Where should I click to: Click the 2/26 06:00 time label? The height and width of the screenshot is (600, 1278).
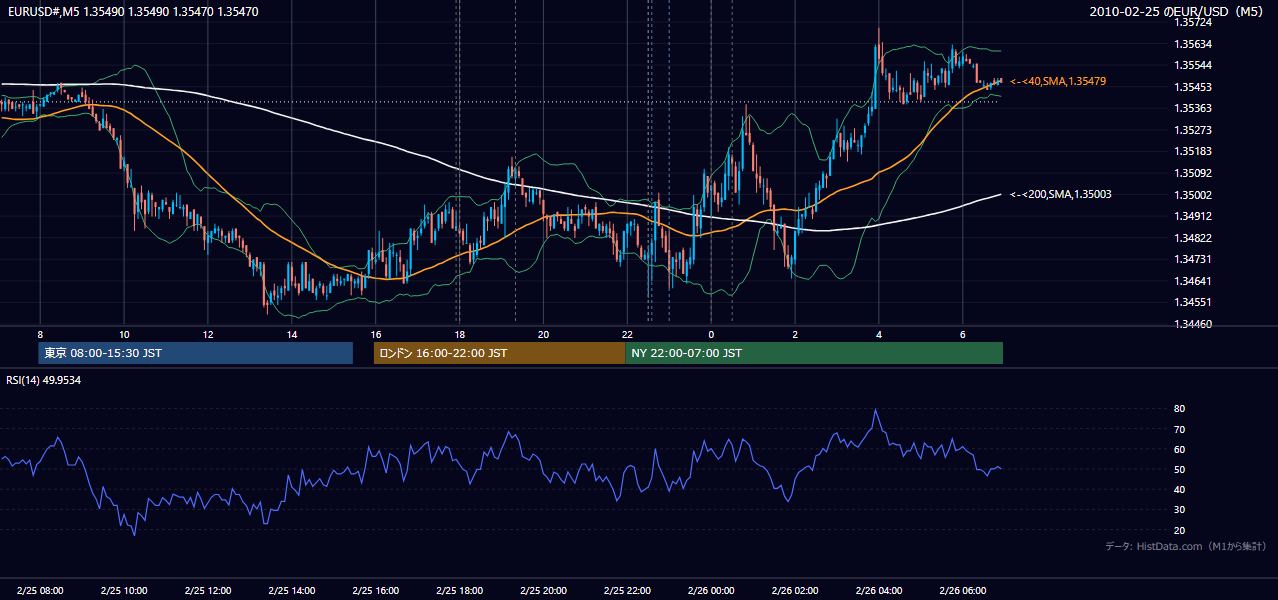(963, 591)
